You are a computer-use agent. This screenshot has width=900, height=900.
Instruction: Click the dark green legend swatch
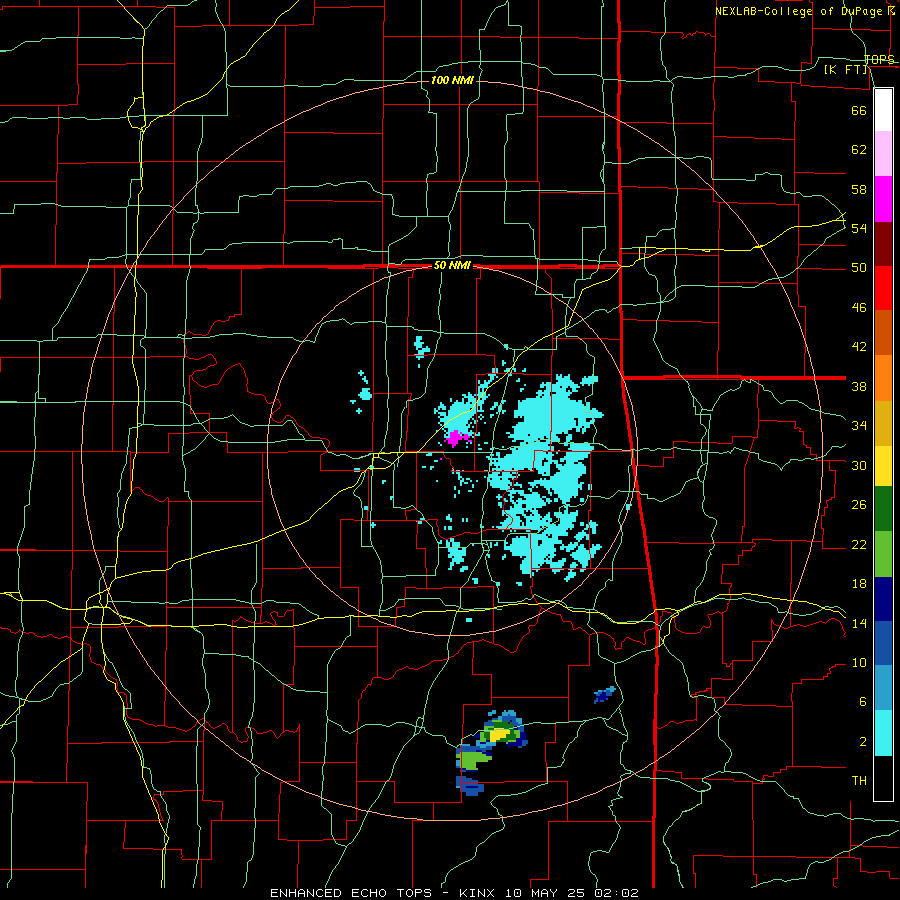tap(883, 509)
